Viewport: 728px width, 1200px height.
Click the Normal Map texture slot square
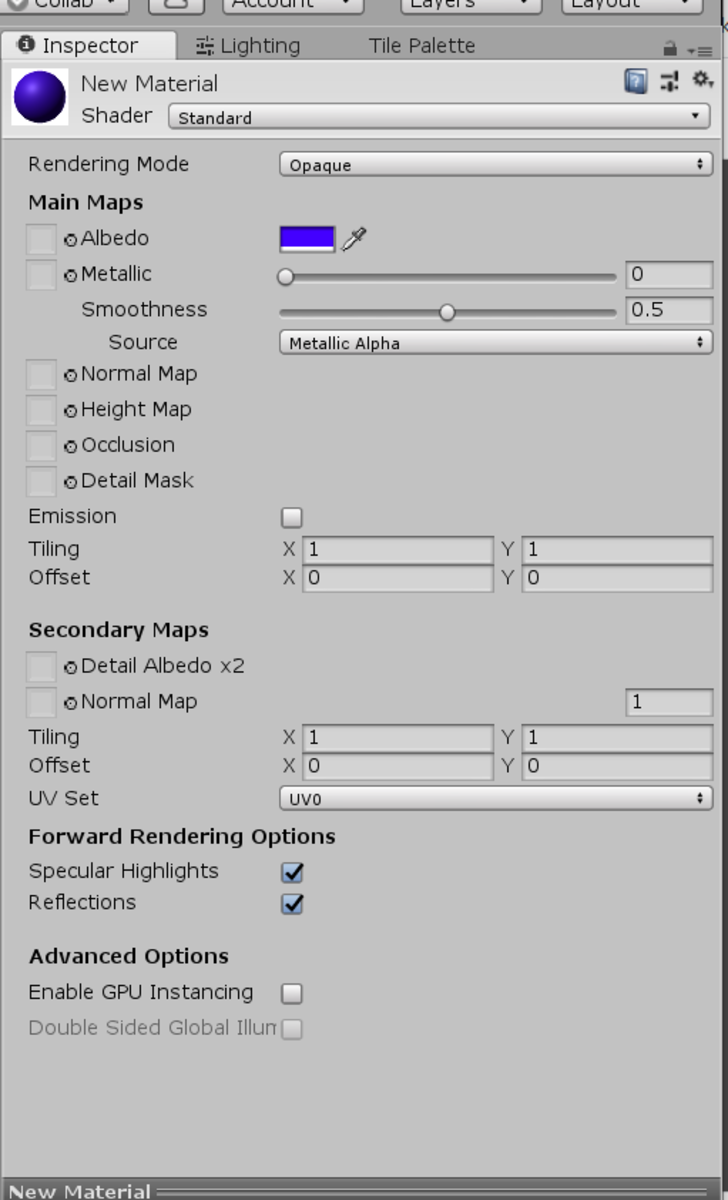(x=41, y=375)
